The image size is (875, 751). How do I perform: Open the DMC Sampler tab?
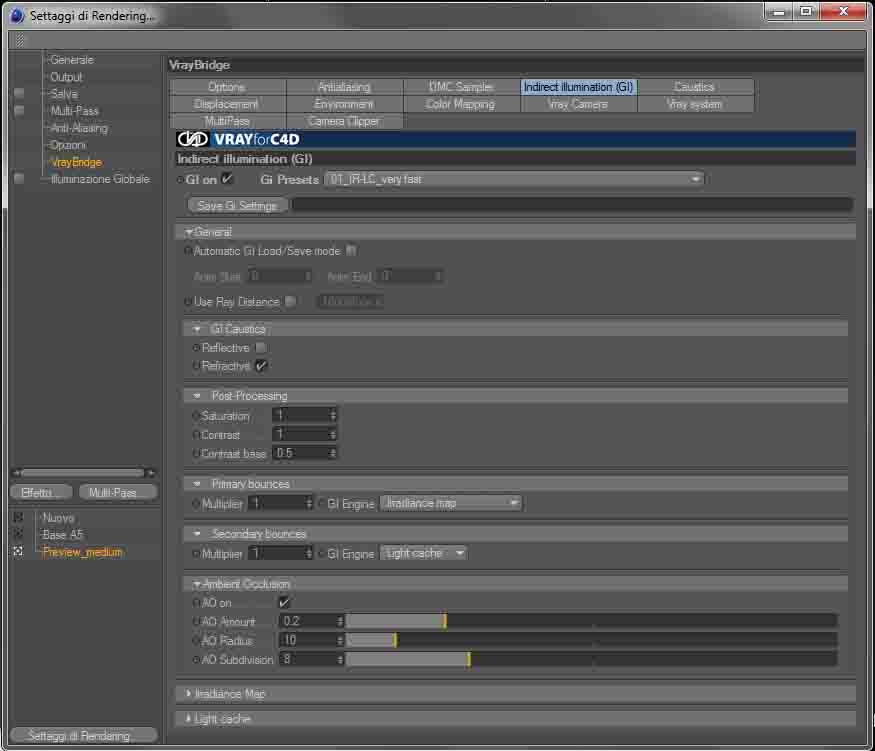point(461,87)
